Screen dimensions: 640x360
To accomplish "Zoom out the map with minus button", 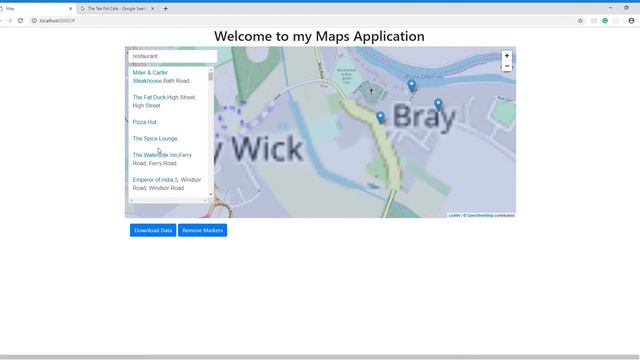I will tap(507, 66).
